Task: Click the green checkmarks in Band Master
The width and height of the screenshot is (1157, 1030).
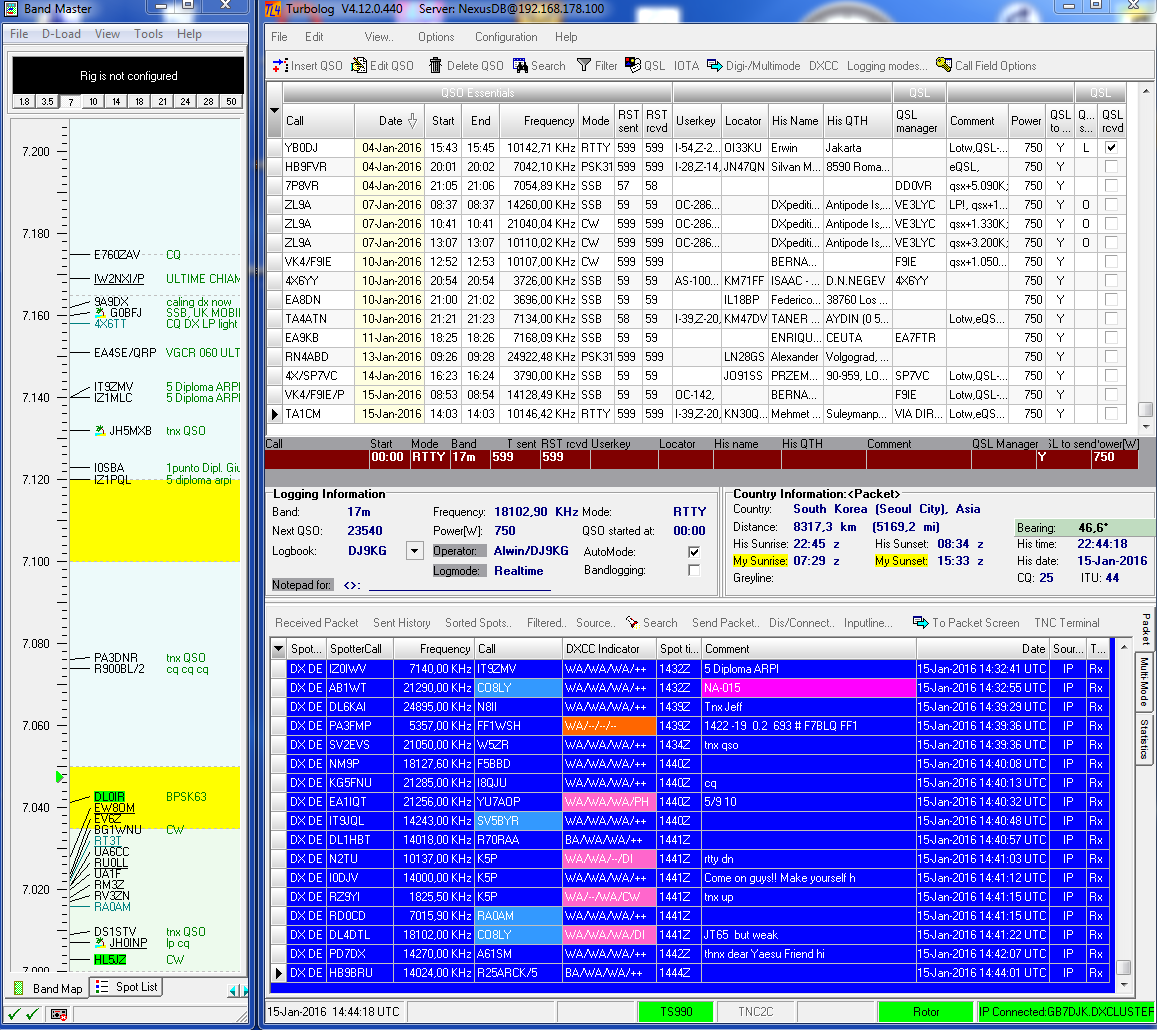Action: click(23, 1015)
